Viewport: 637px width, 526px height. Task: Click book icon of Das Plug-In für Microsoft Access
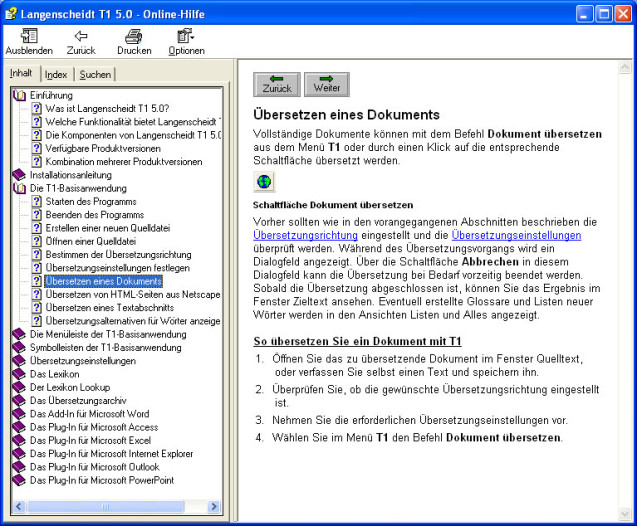tap(20, 427)
